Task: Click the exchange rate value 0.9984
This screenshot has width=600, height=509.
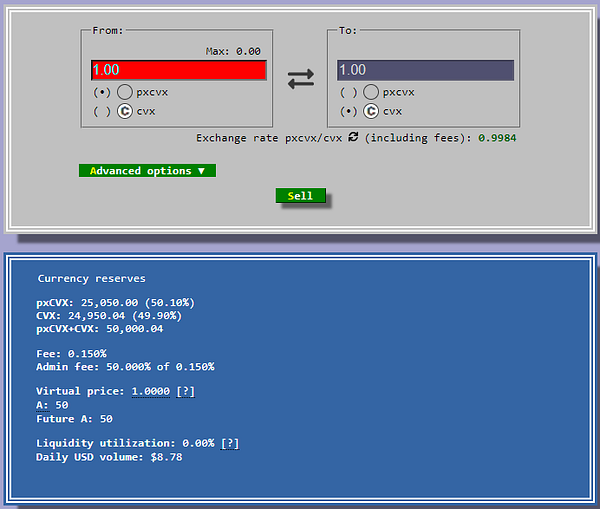Action: click(497, 138)
